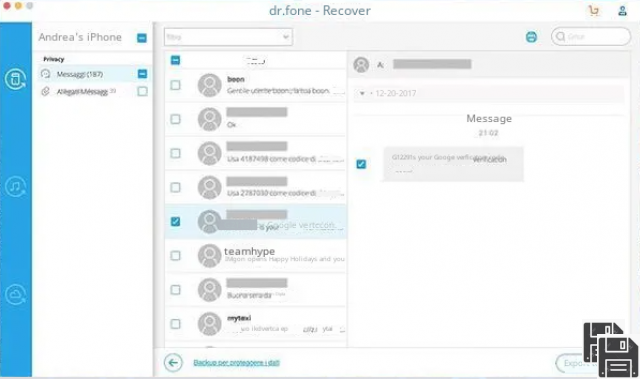The width and height of the screenshot is (640, 379).
Task: Uncheck the selected Google verification conversation
Action: [x=175, y=222]
